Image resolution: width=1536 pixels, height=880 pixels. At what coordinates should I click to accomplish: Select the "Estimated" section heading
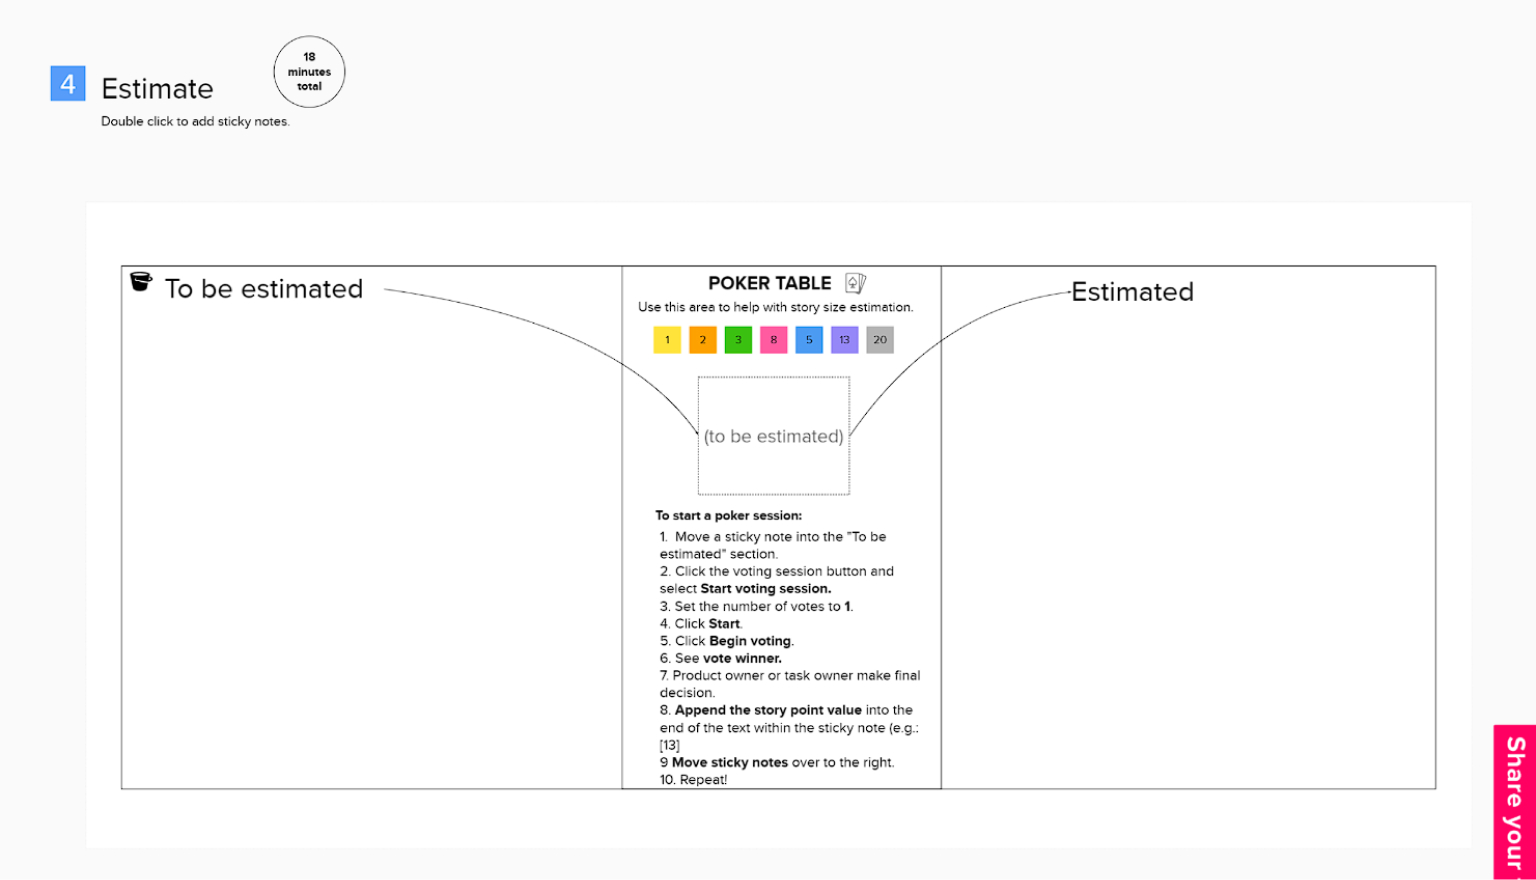1131,292
